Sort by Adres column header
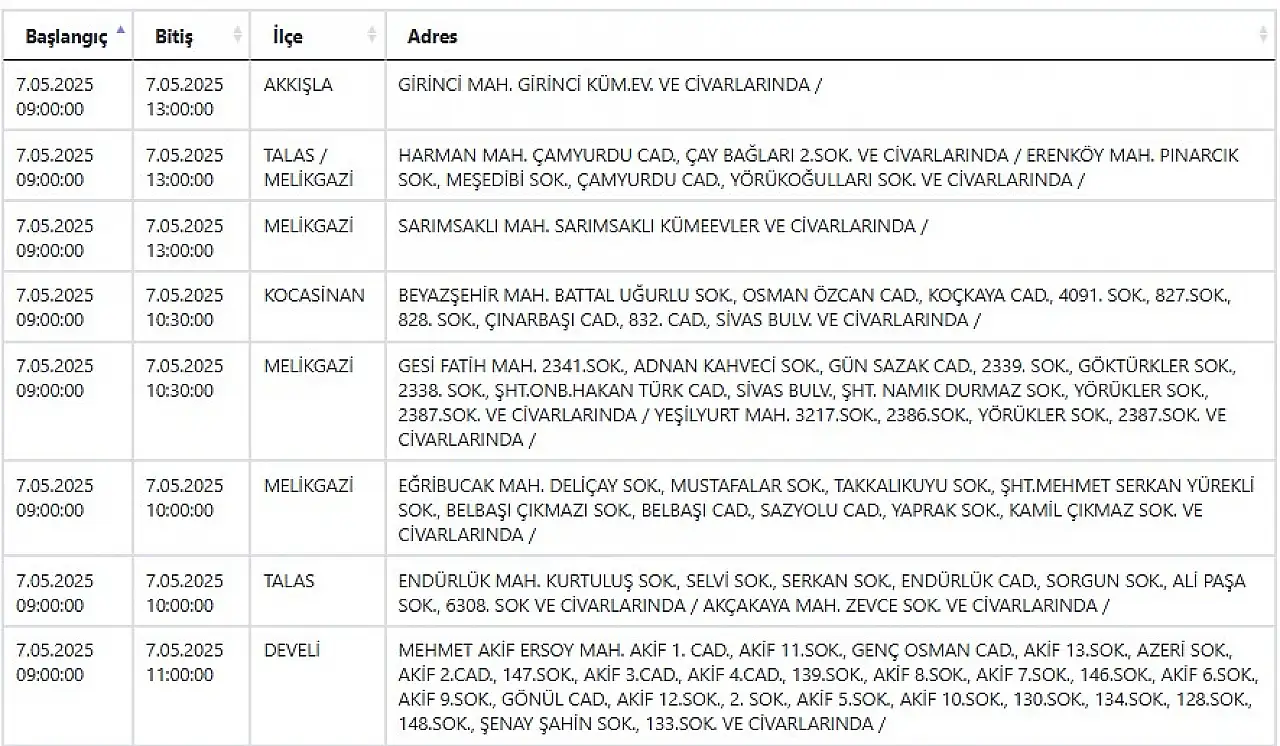 831,36
